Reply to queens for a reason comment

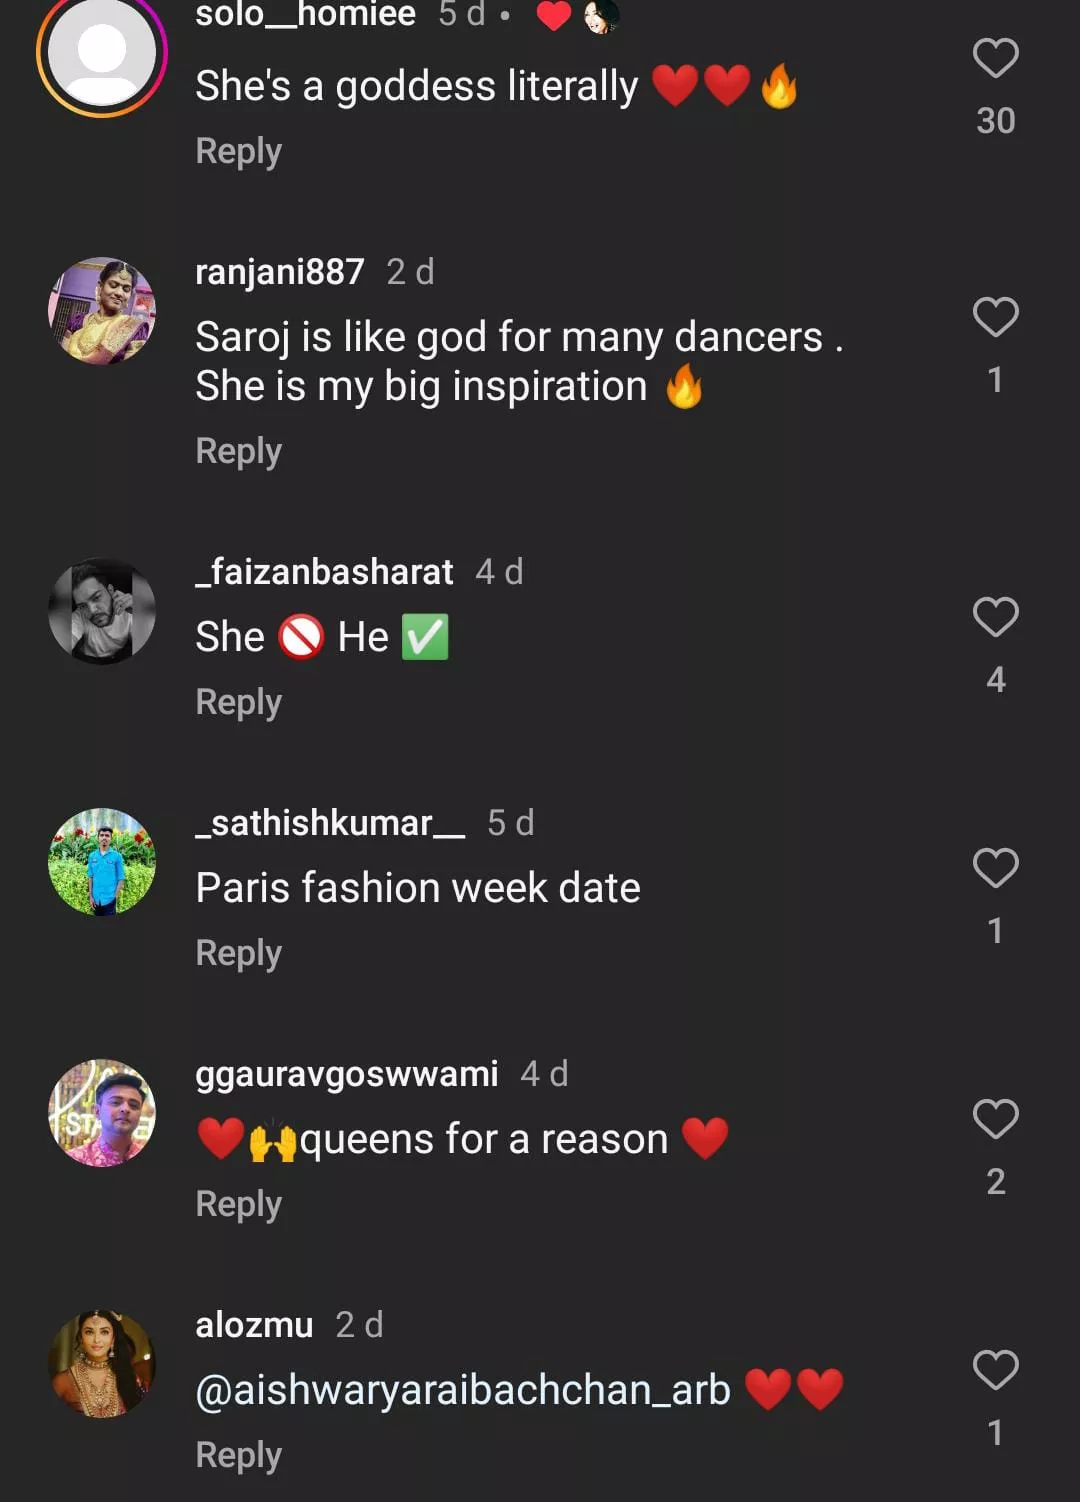[238, 1205]
